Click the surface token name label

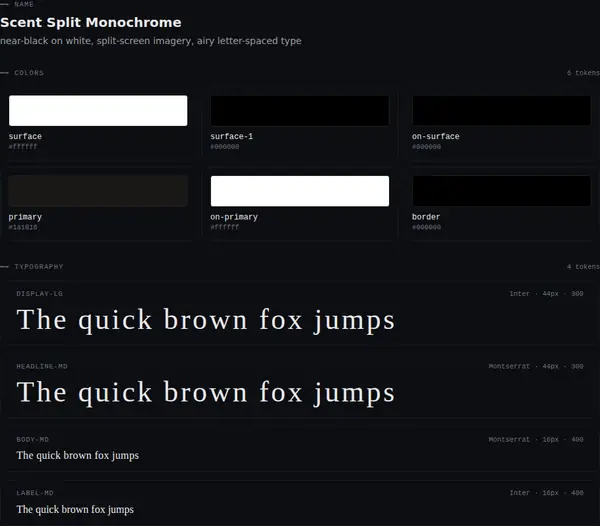25,136
